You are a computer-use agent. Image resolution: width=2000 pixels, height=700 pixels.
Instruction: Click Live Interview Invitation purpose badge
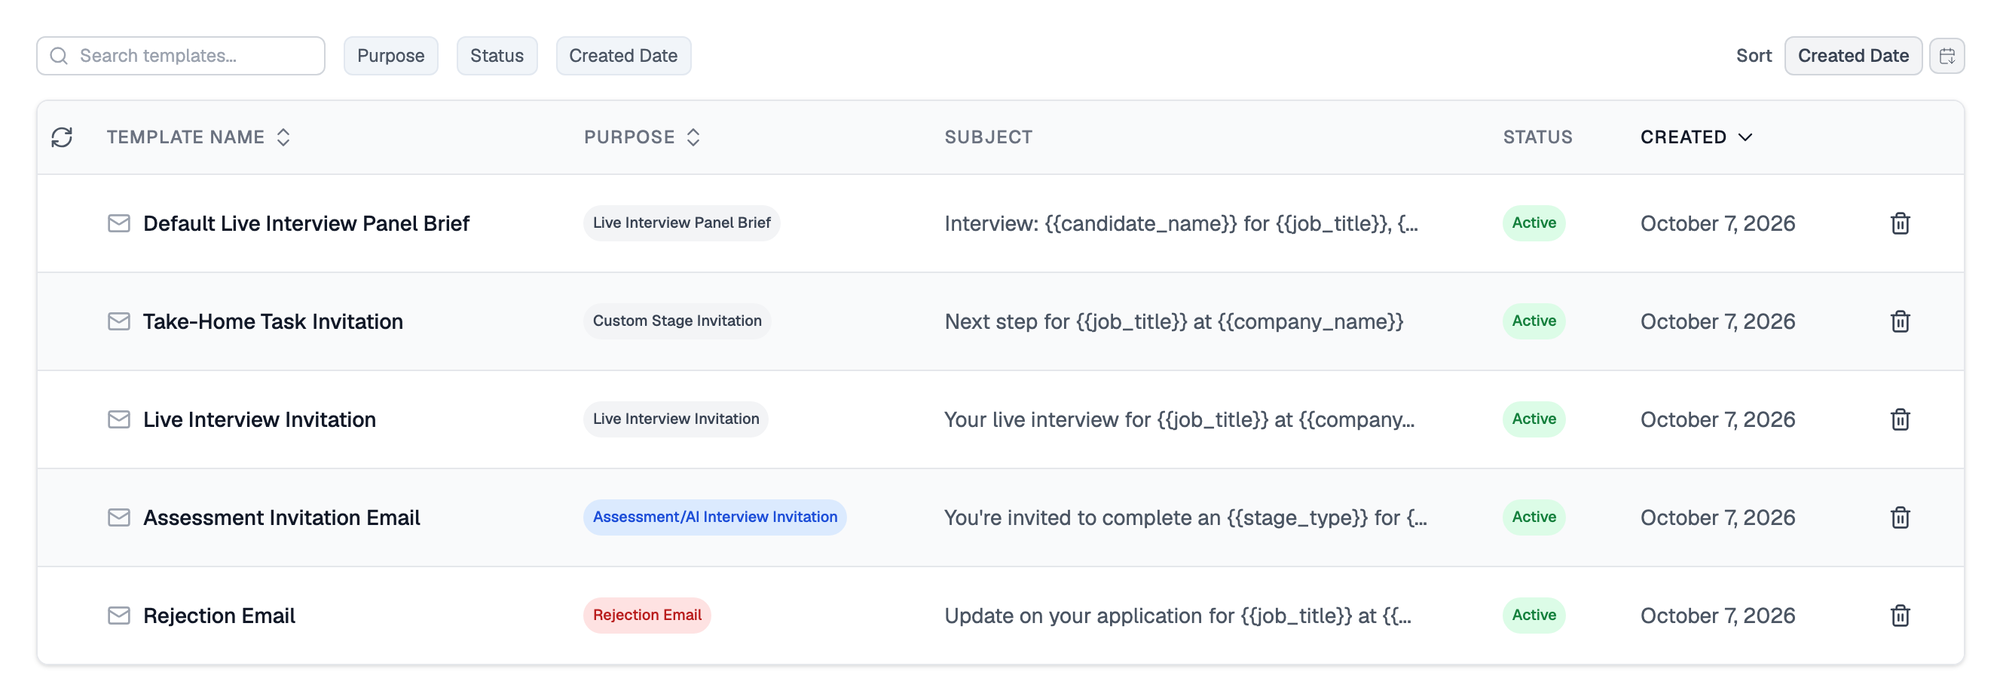676,419
